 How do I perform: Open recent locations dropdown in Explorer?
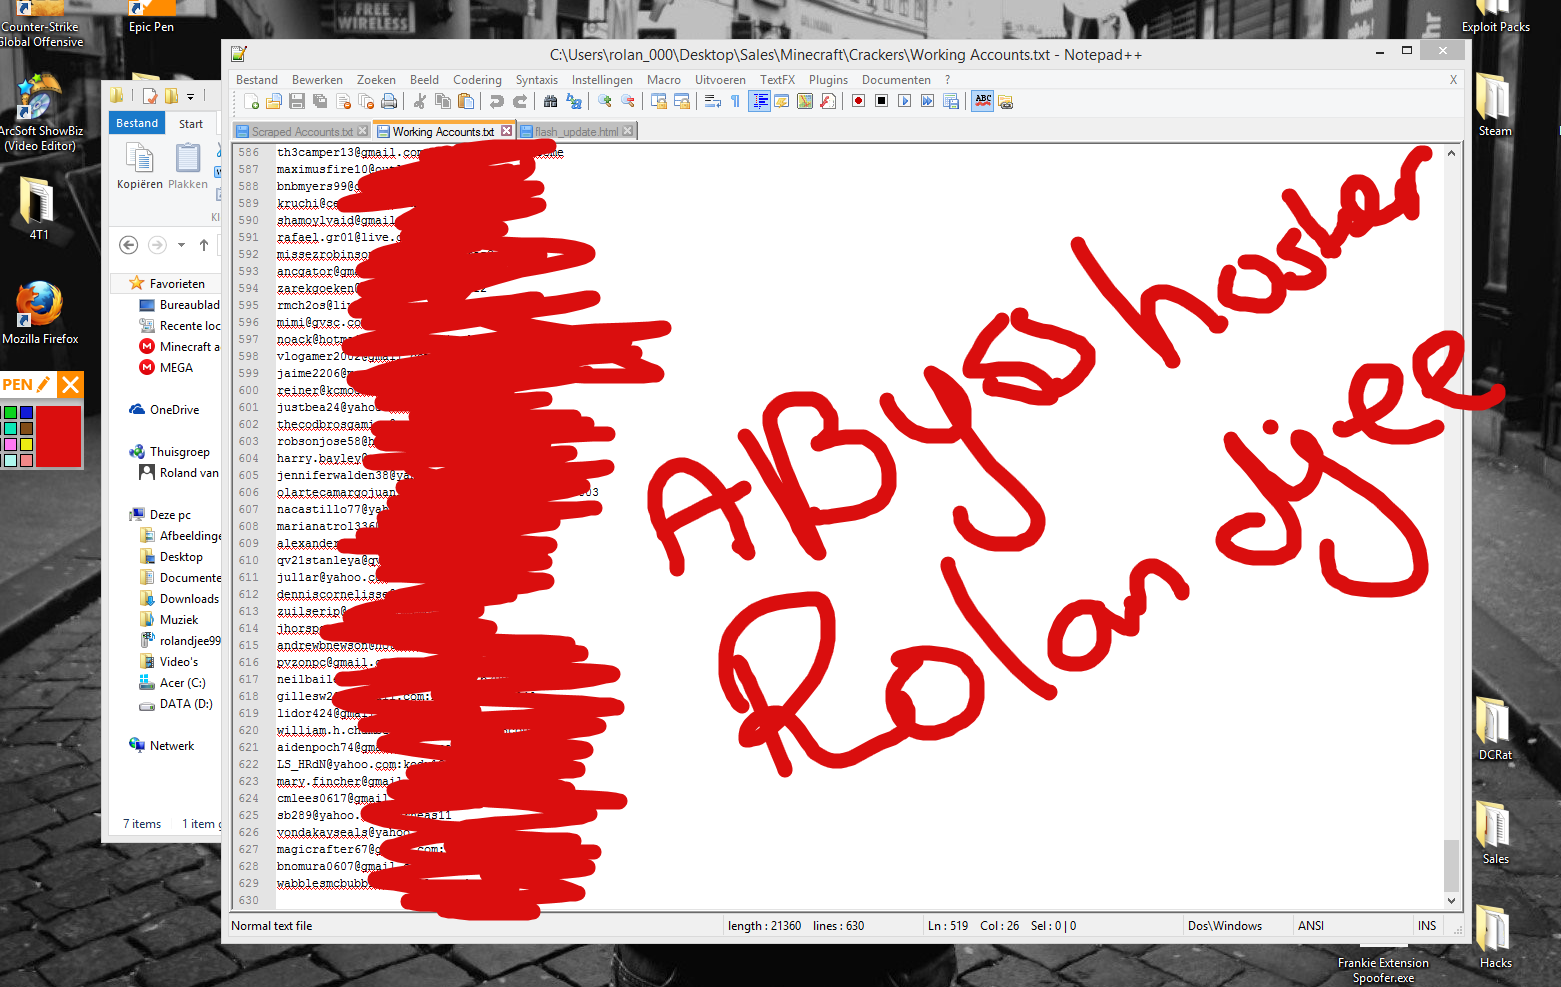tap(181, 245)
